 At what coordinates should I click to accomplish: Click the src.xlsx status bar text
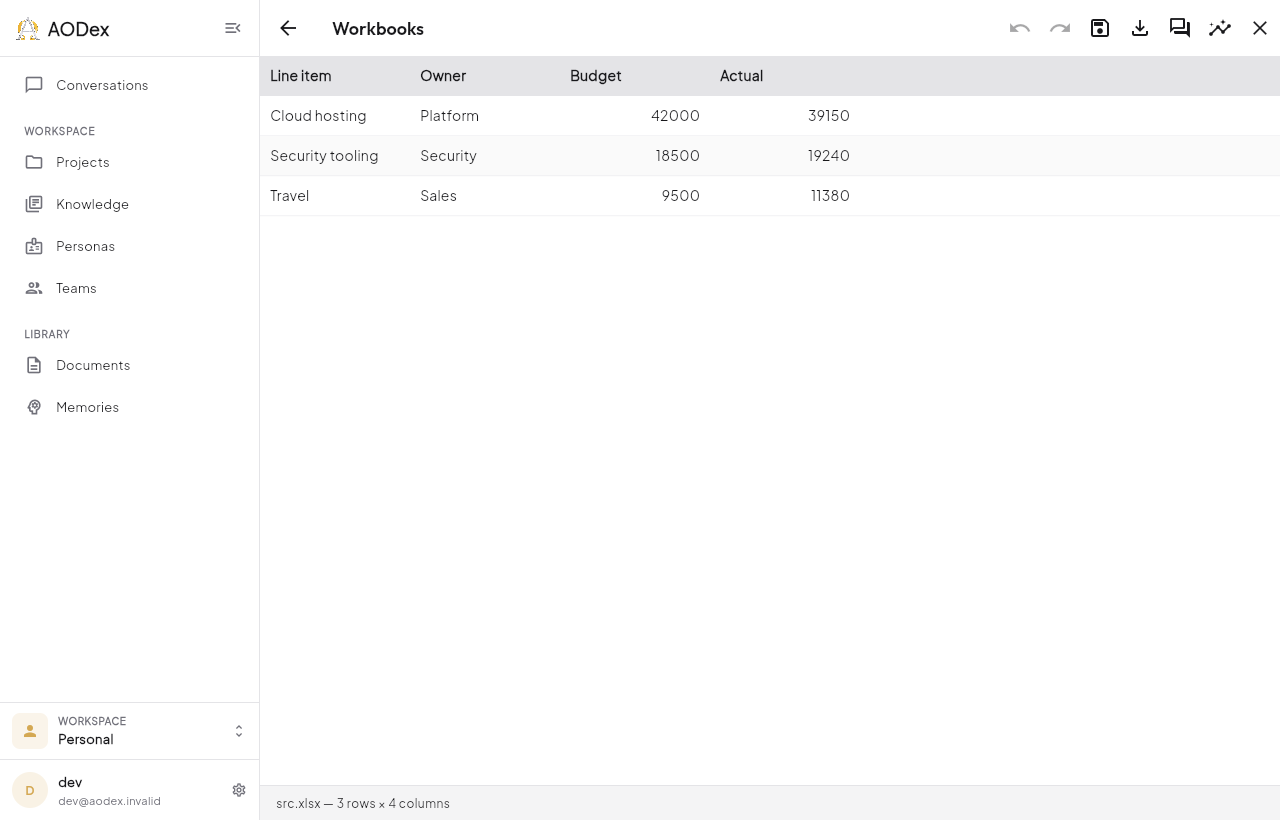pyautogui.click(x=363, y=803)
